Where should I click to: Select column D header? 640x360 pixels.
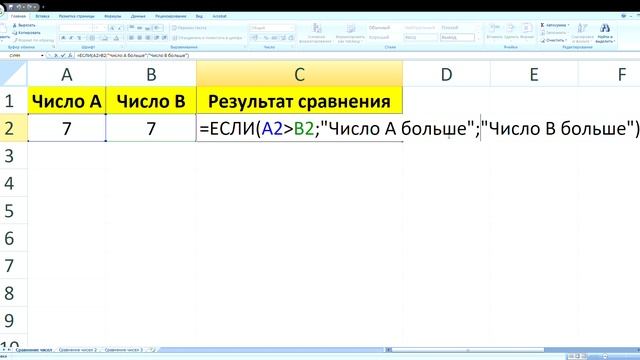click(x=446, y=74)
